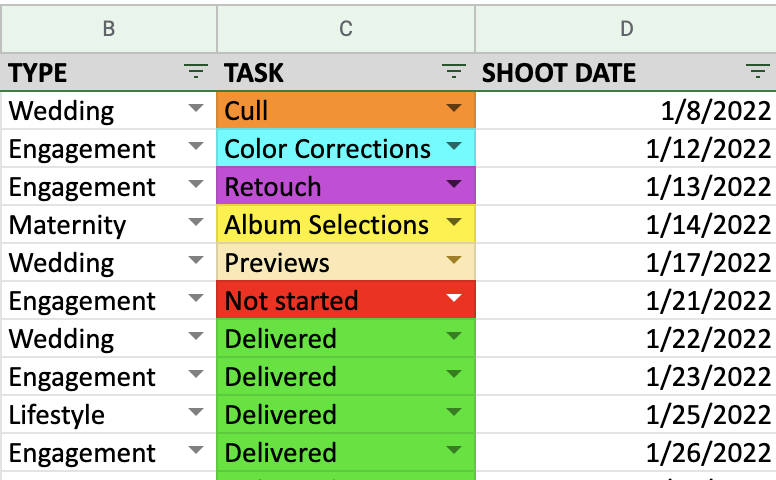The height and width of the screenshot is (480, 776).
Task: Open Previews task dropdown arrow
Action: pos(454,259)
